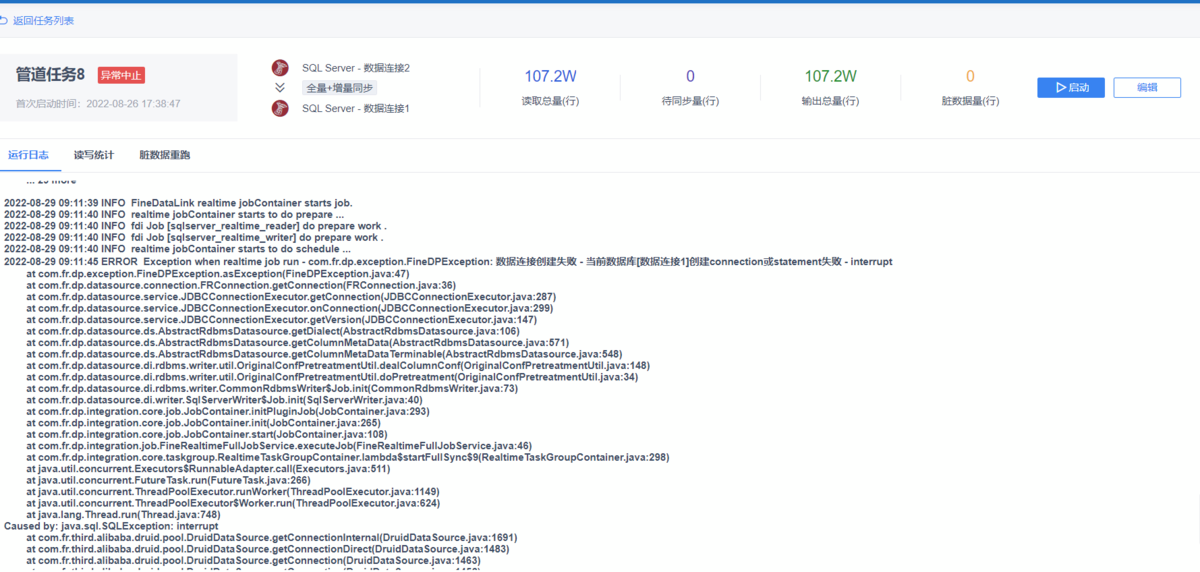Click log line 'realtime jobContainer starts to do schedule'

tap(178, 249)
